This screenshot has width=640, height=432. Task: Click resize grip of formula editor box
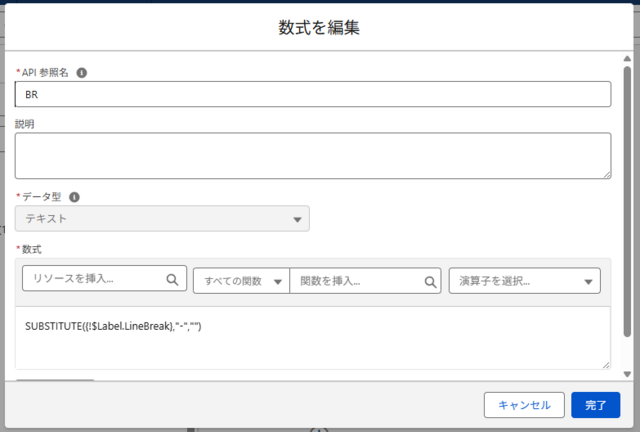[605, 364]
